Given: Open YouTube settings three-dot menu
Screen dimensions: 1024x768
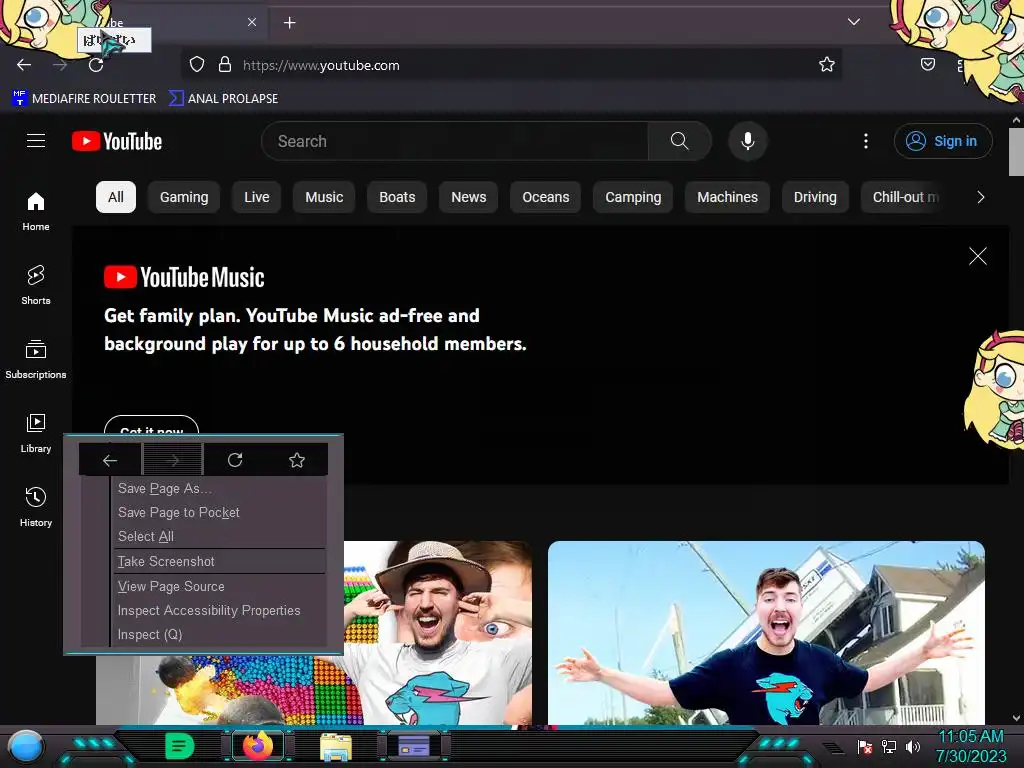Looking at the screenshot, I should 866,141.
